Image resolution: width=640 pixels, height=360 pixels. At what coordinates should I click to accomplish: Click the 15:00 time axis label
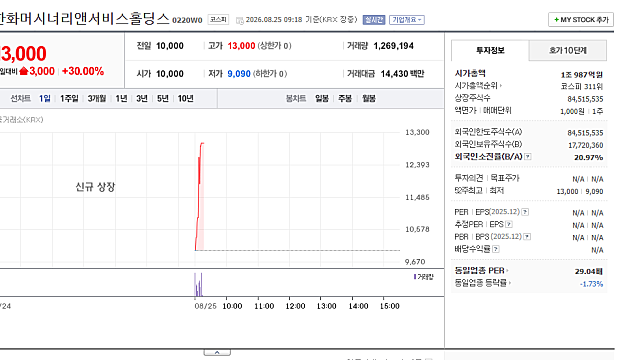click(x=389, y=306)
